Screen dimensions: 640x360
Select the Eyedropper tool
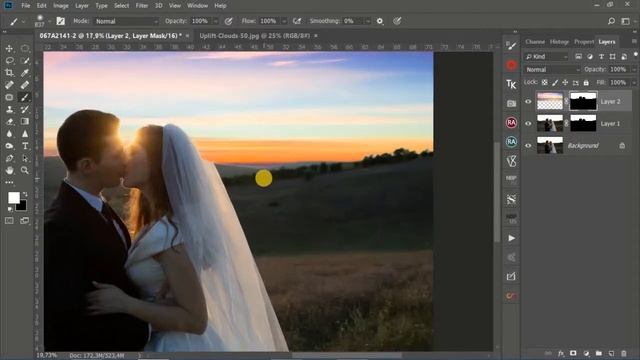[x=25, y=73]
